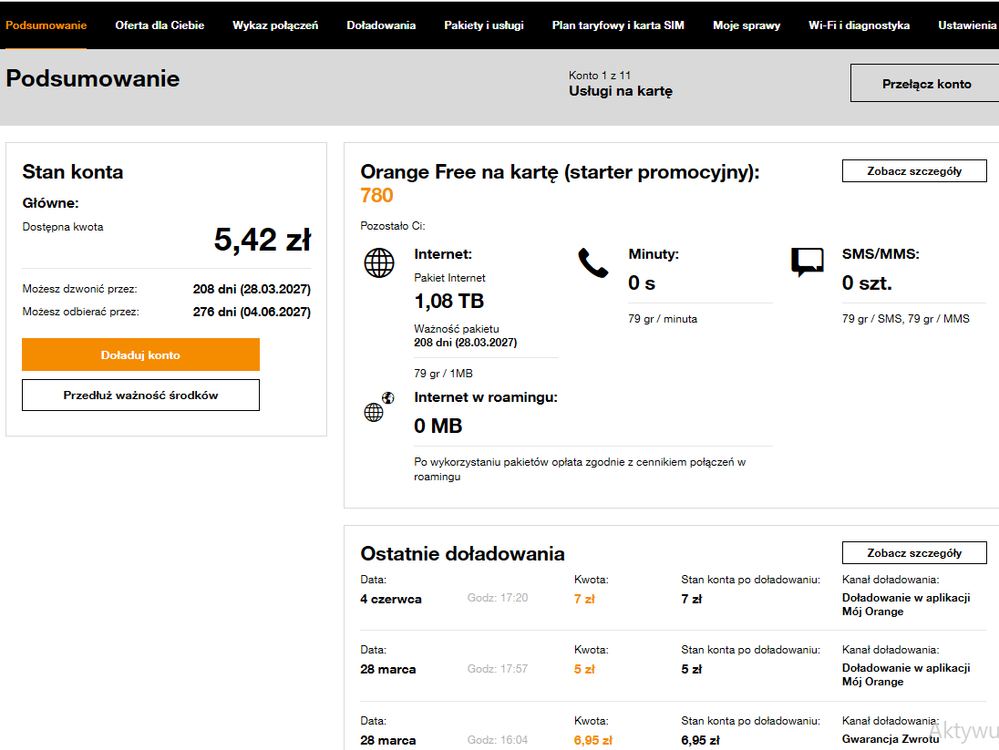Image resolution: width=999 pixels, height=750 pixels.
Task: Click the 7 zł orange top-up amount
Action: pyautogui.click(x=584, y=599)
